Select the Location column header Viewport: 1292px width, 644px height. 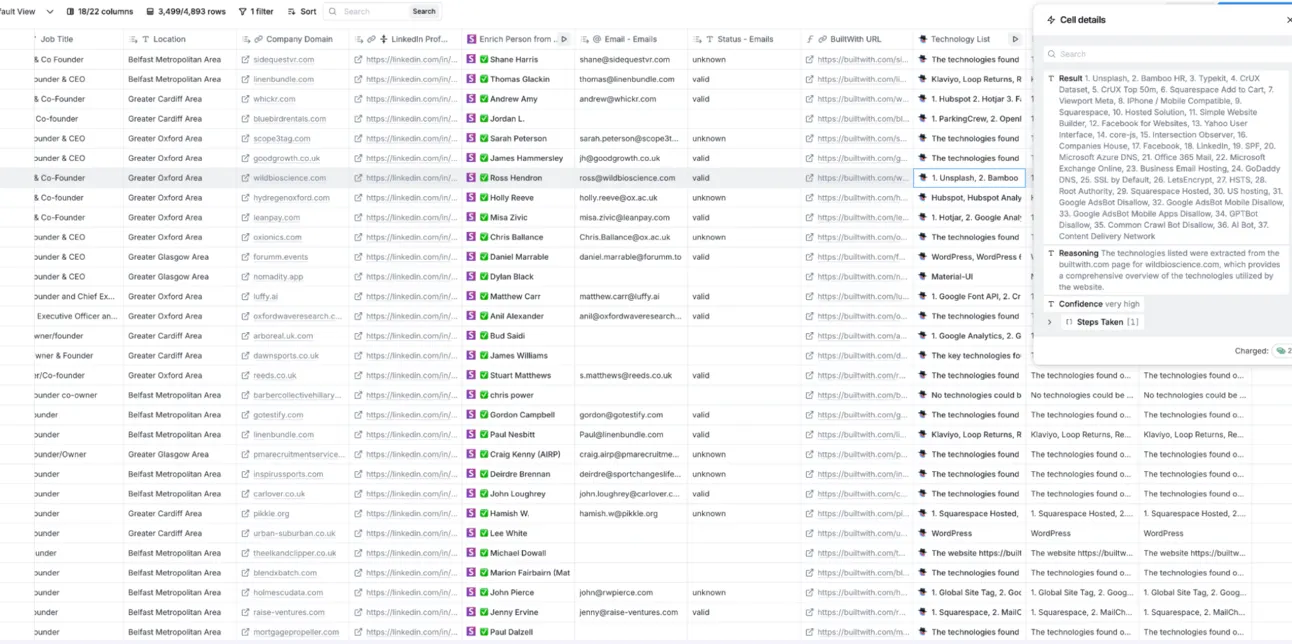180,39
